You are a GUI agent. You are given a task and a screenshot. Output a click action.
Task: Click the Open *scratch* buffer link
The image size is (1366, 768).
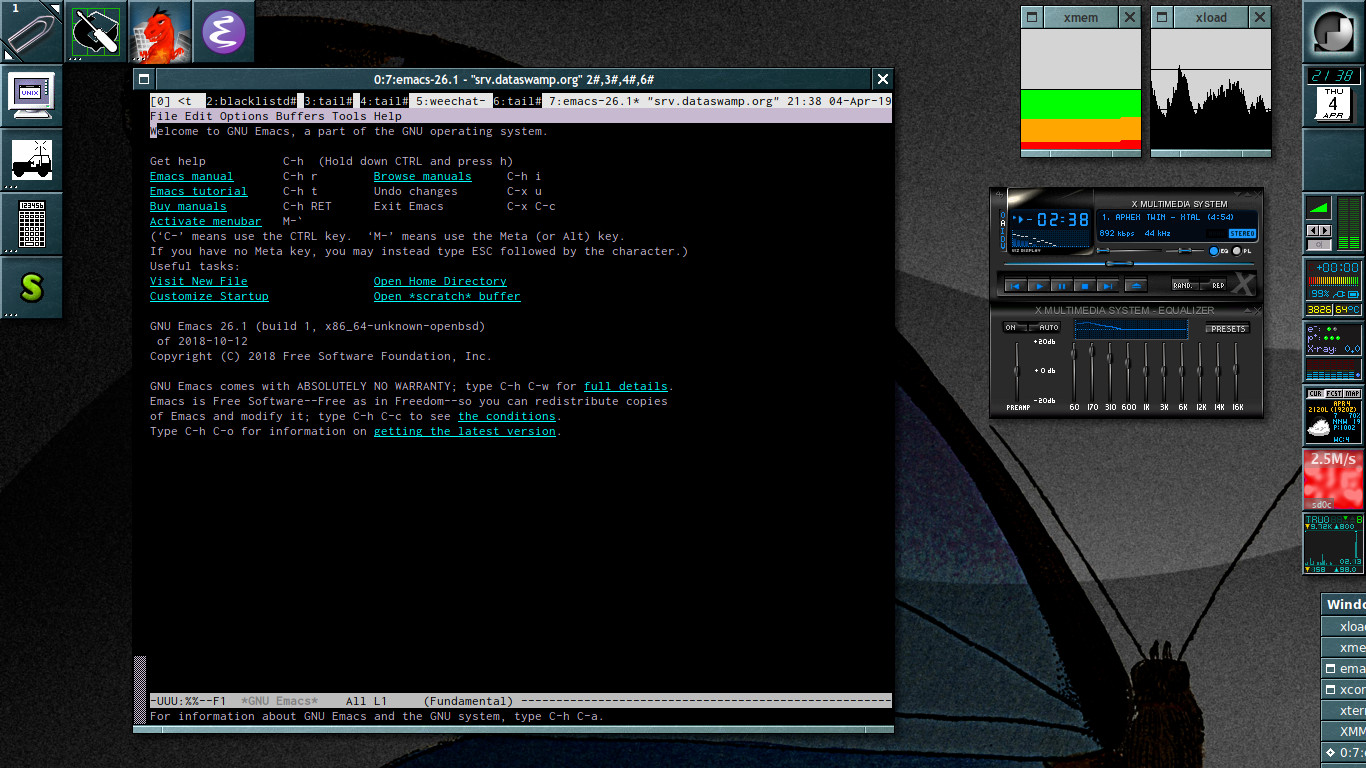[x=447, y=296]
